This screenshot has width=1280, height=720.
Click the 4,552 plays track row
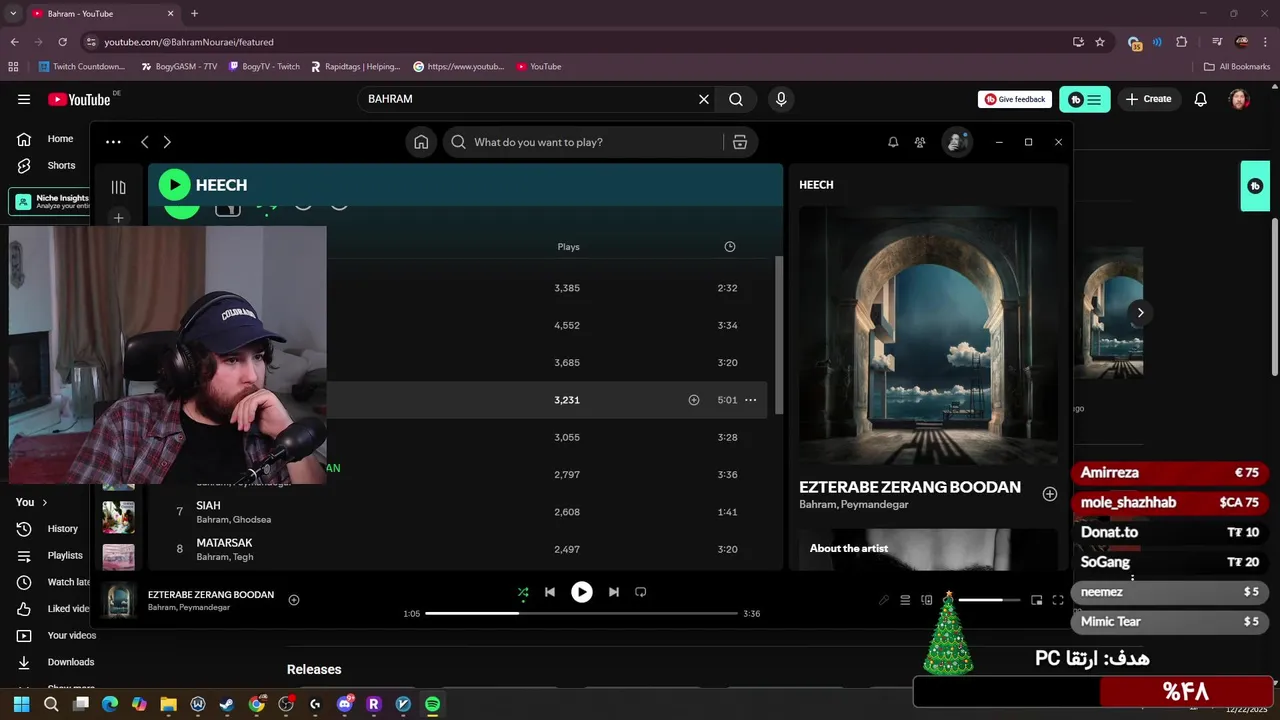pos(545,325)
